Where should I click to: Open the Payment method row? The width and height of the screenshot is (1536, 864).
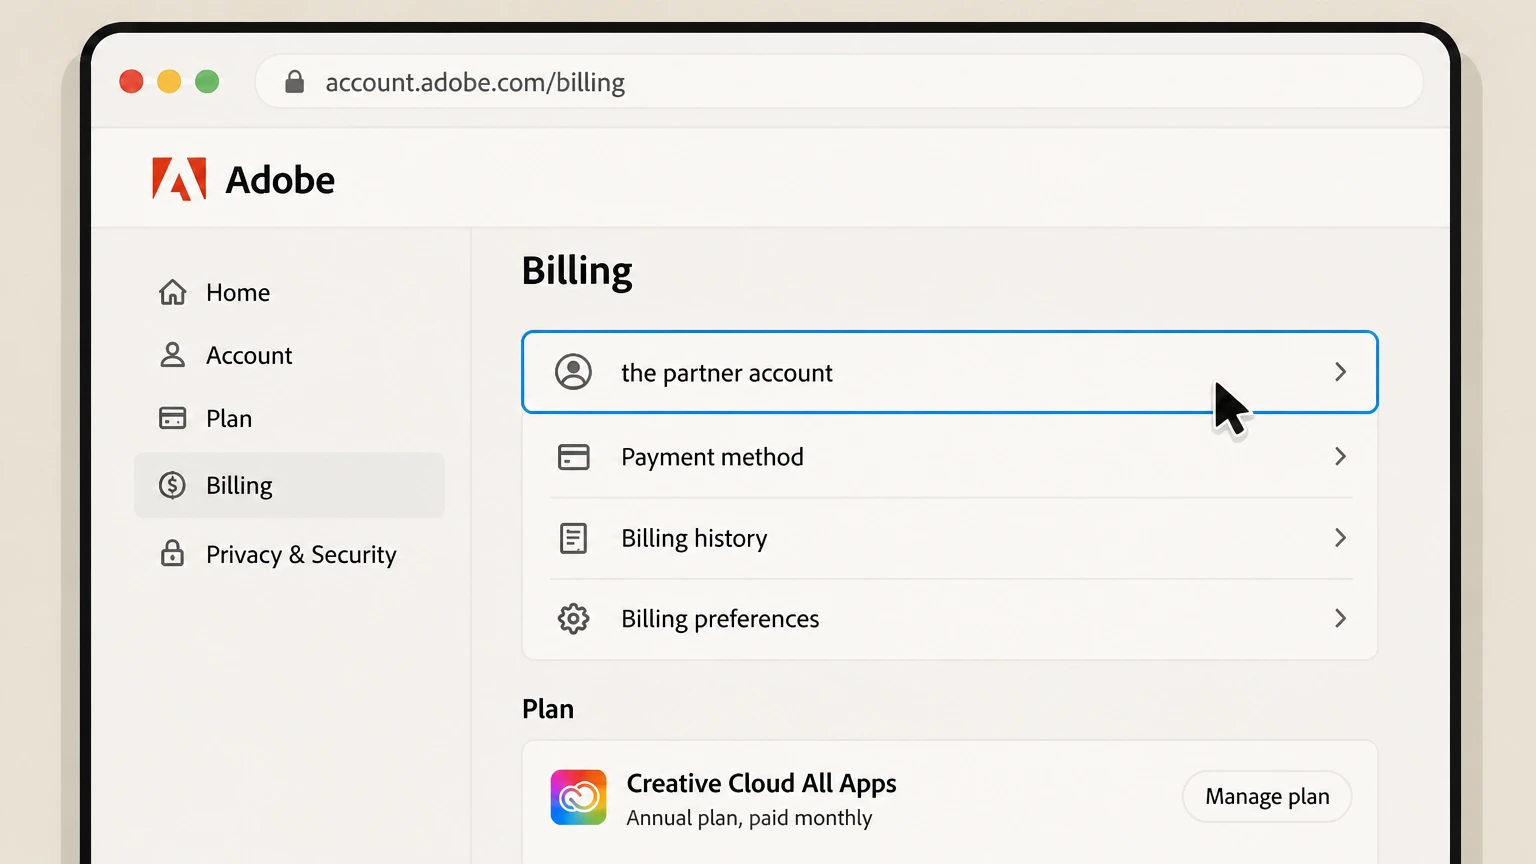click(x=950, y=457)
